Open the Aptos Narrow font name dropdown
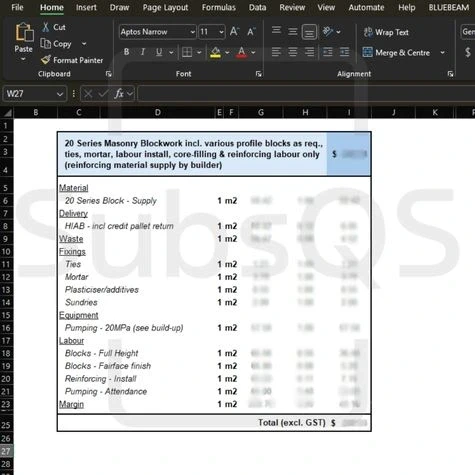This screenshot has height=475, width=475. pos(192,32)
